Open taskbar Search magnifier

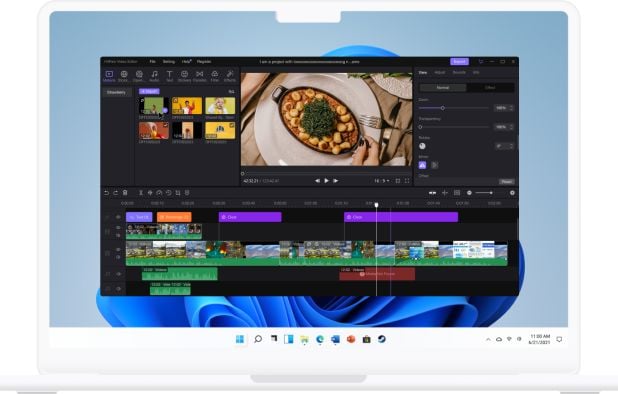click(258, 339)
